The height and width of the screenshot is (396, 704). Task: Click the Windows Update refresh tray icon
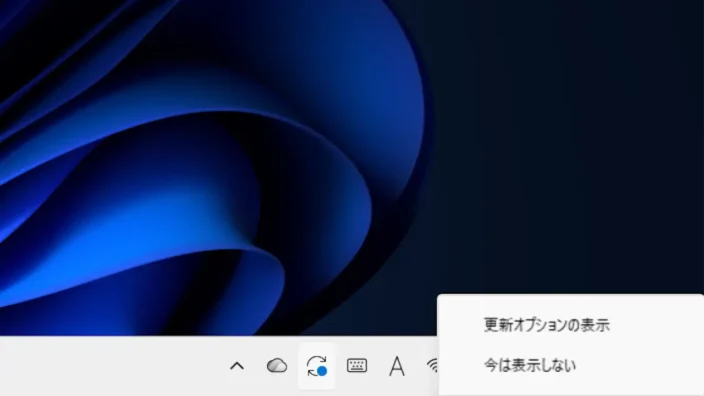[x=317, y=366]
